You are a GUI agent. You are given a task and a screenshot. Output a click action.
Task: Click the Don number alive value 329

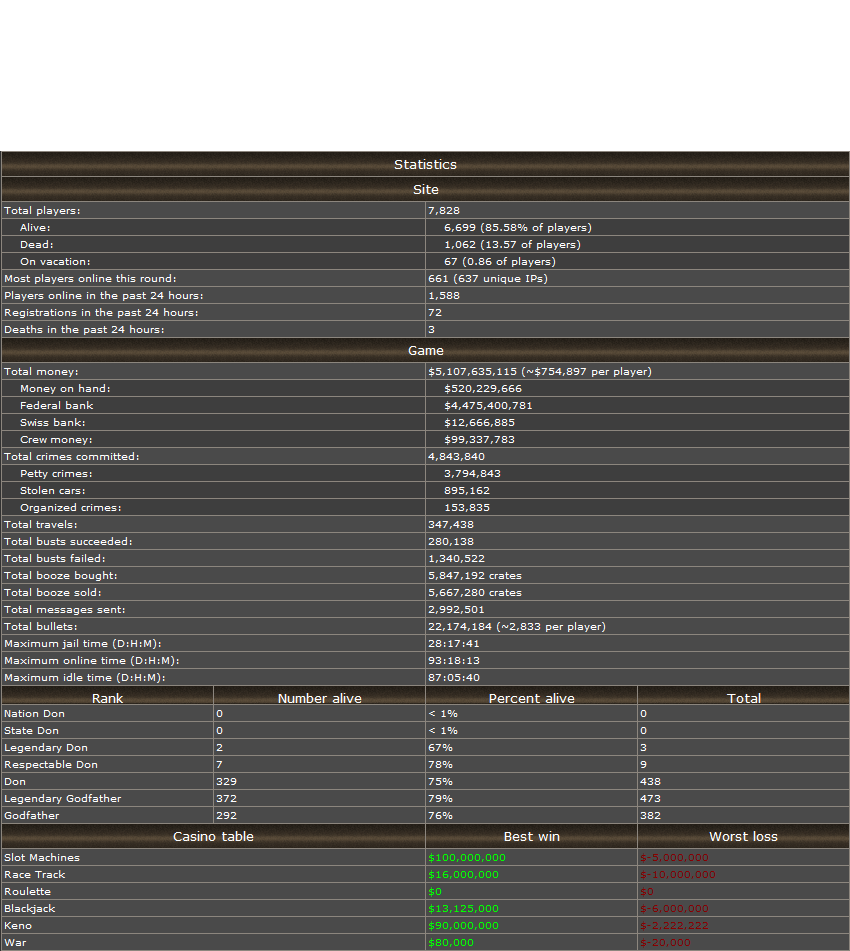[226, 781]
